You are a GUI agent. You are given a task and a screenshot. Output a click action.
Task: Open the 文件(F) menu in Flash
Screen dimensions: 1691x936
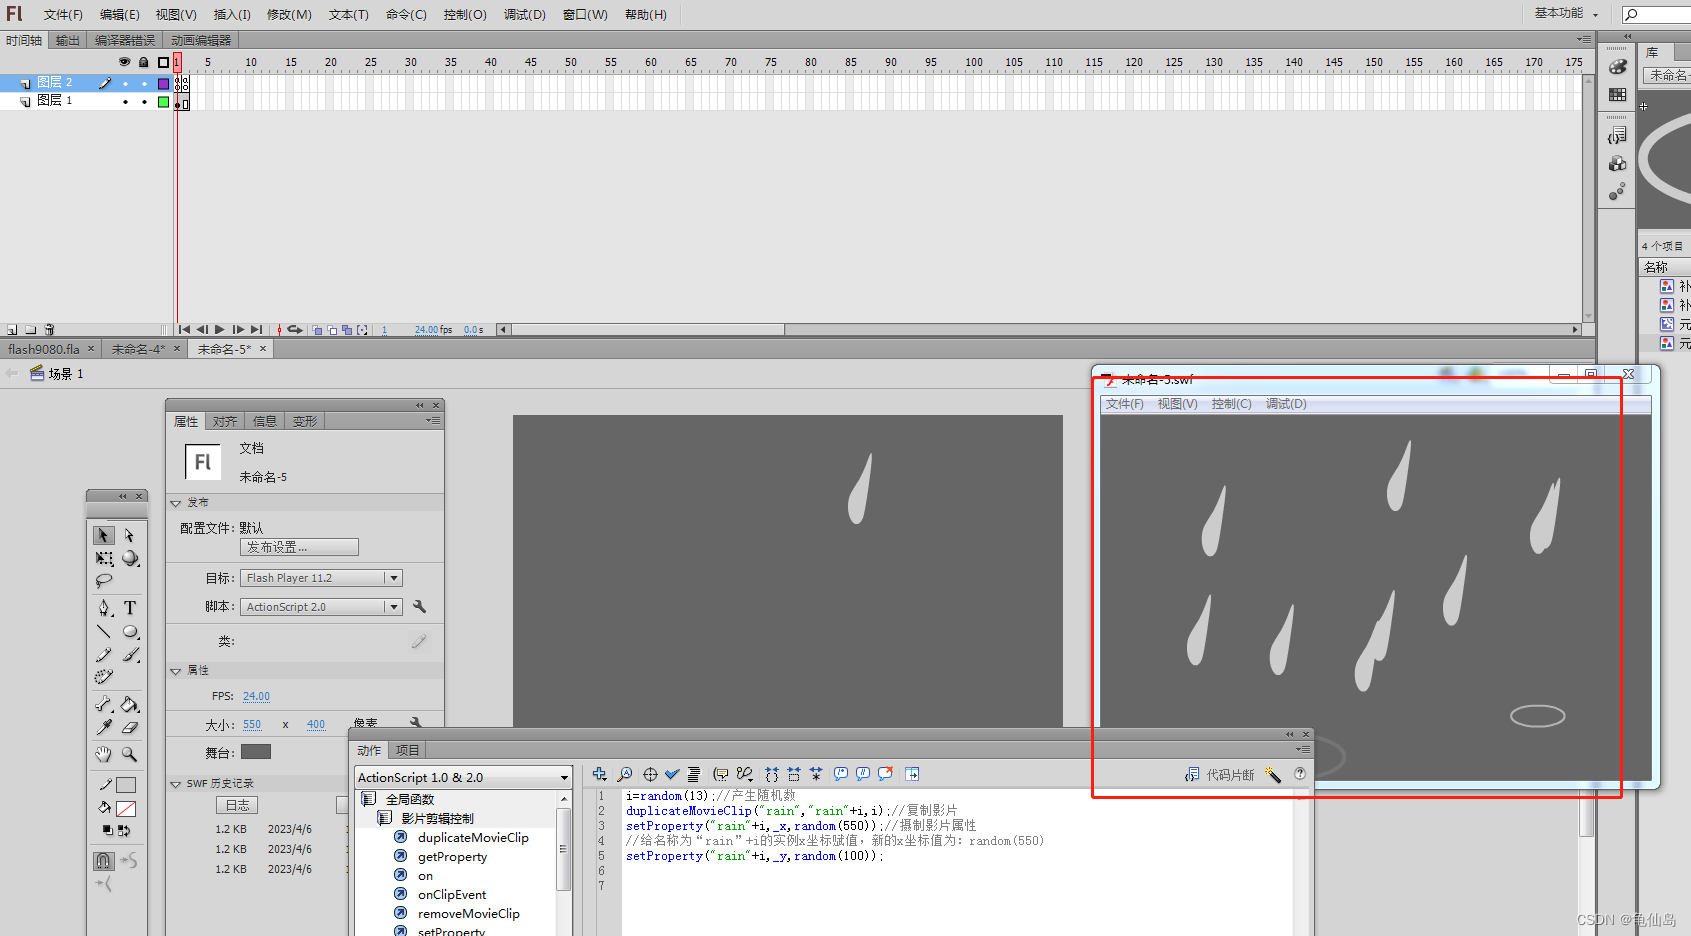pos(63,14)
